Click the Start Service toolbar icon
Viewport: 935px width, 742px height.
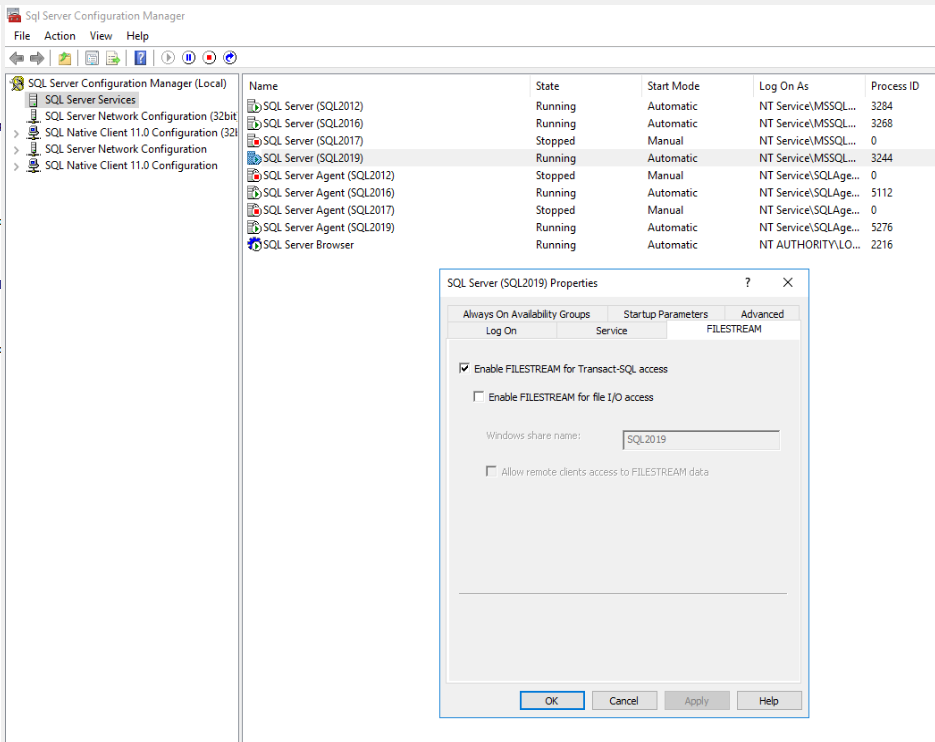tap(168, 58)
